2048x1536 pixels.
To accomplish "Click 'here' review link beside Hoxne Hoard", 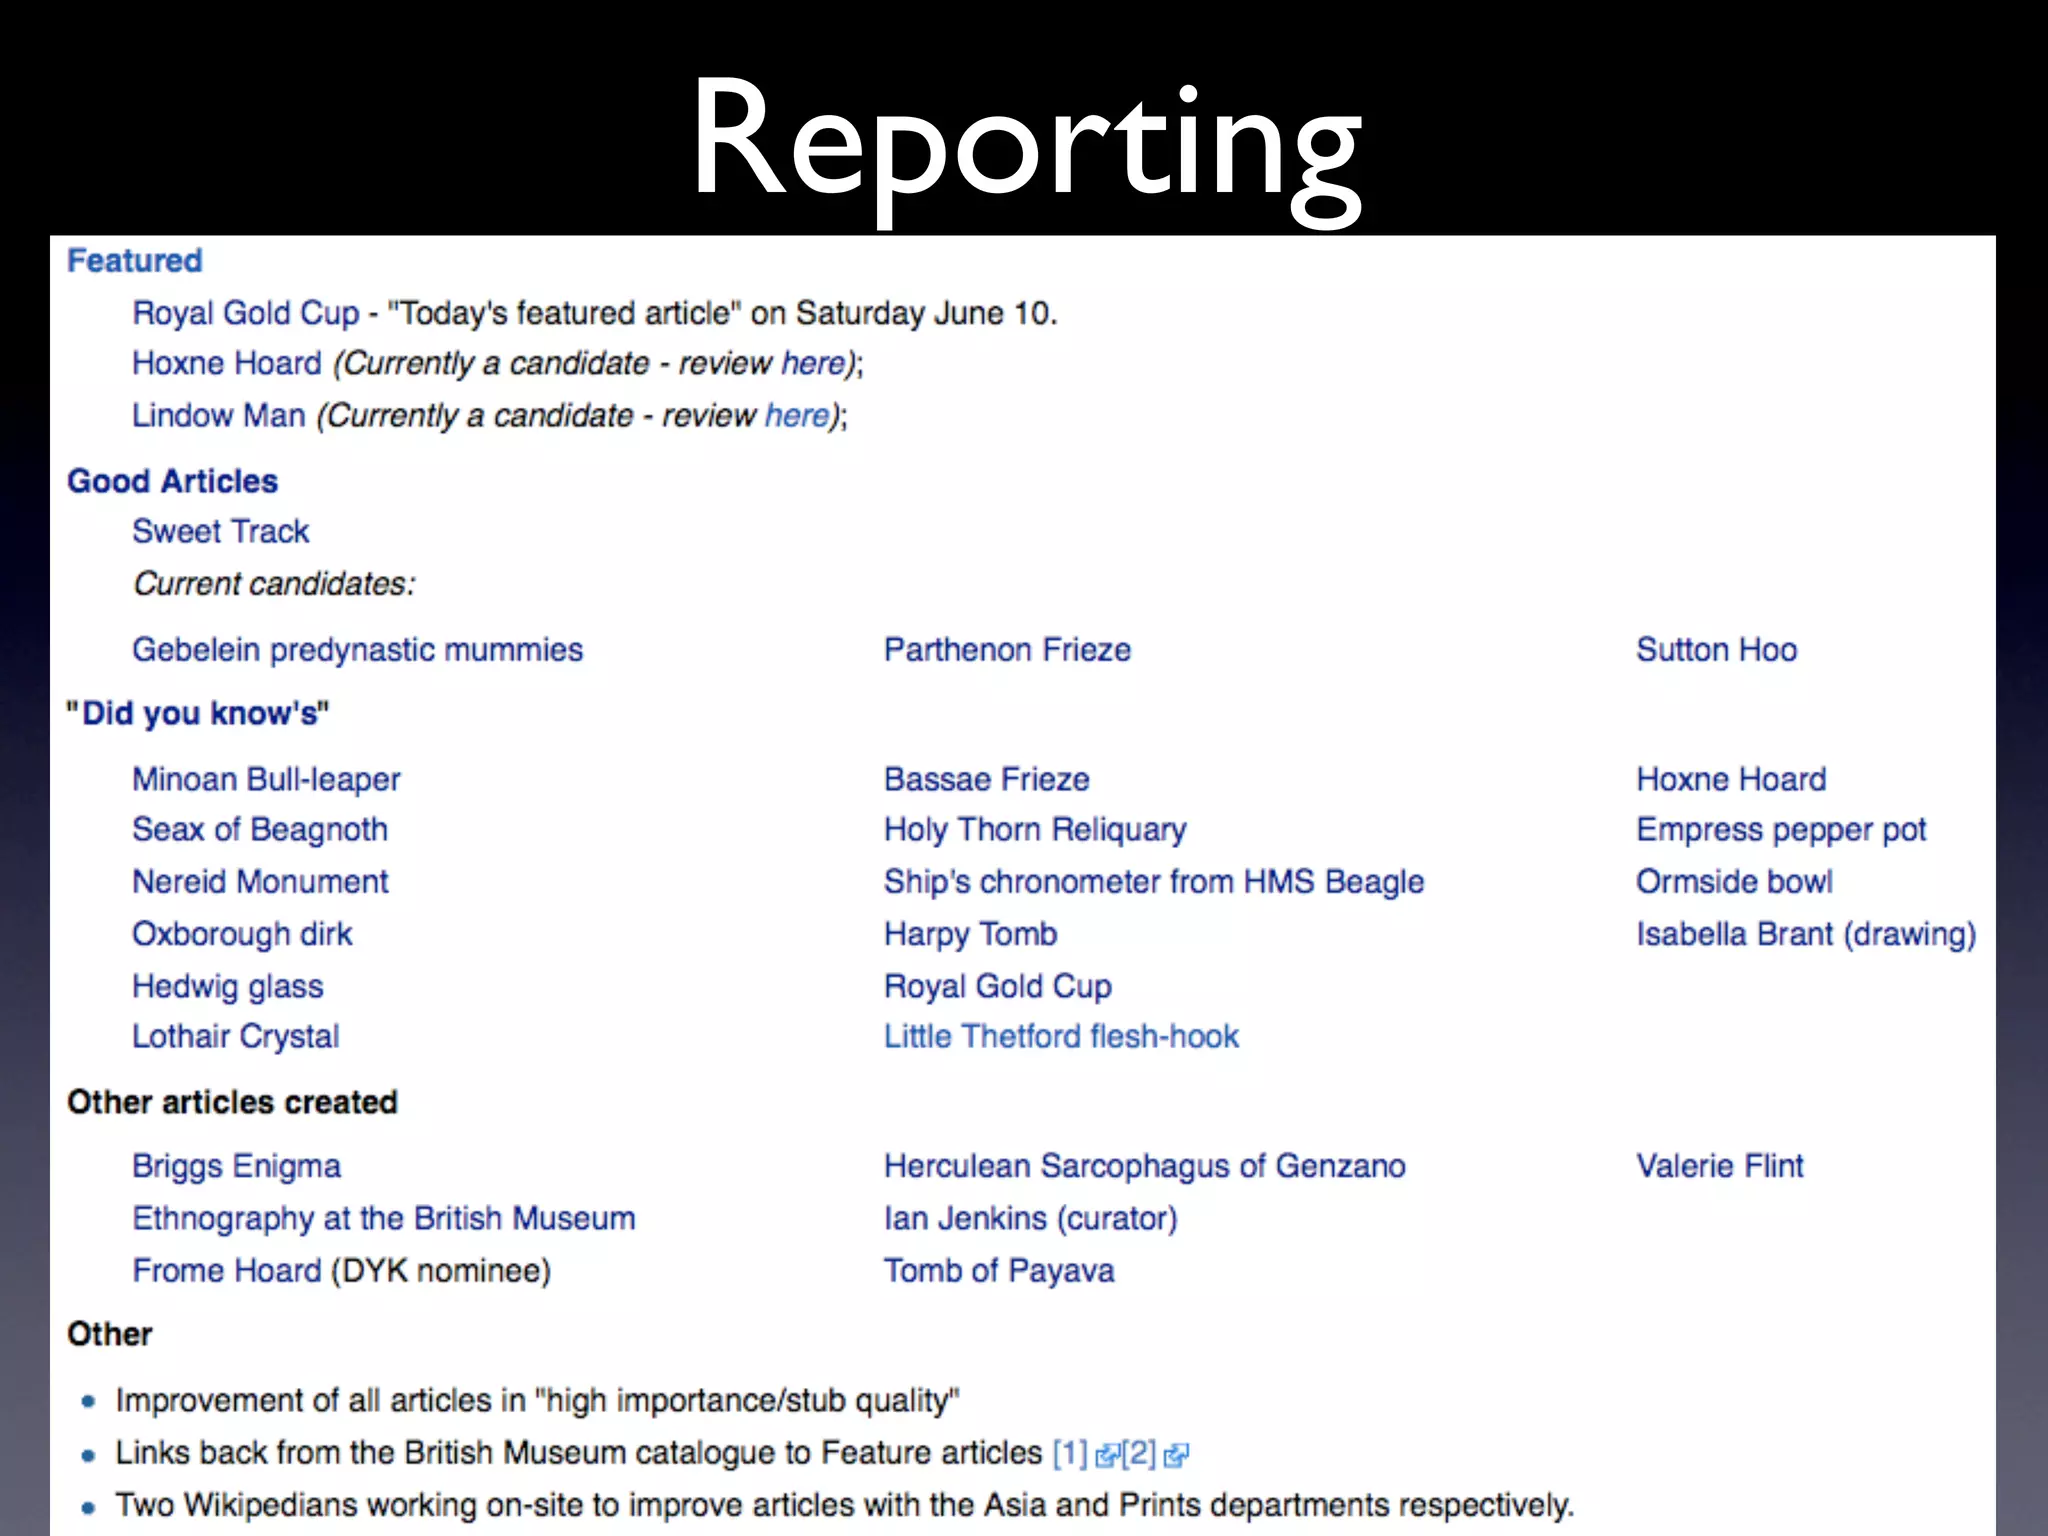I will (813, 363).
